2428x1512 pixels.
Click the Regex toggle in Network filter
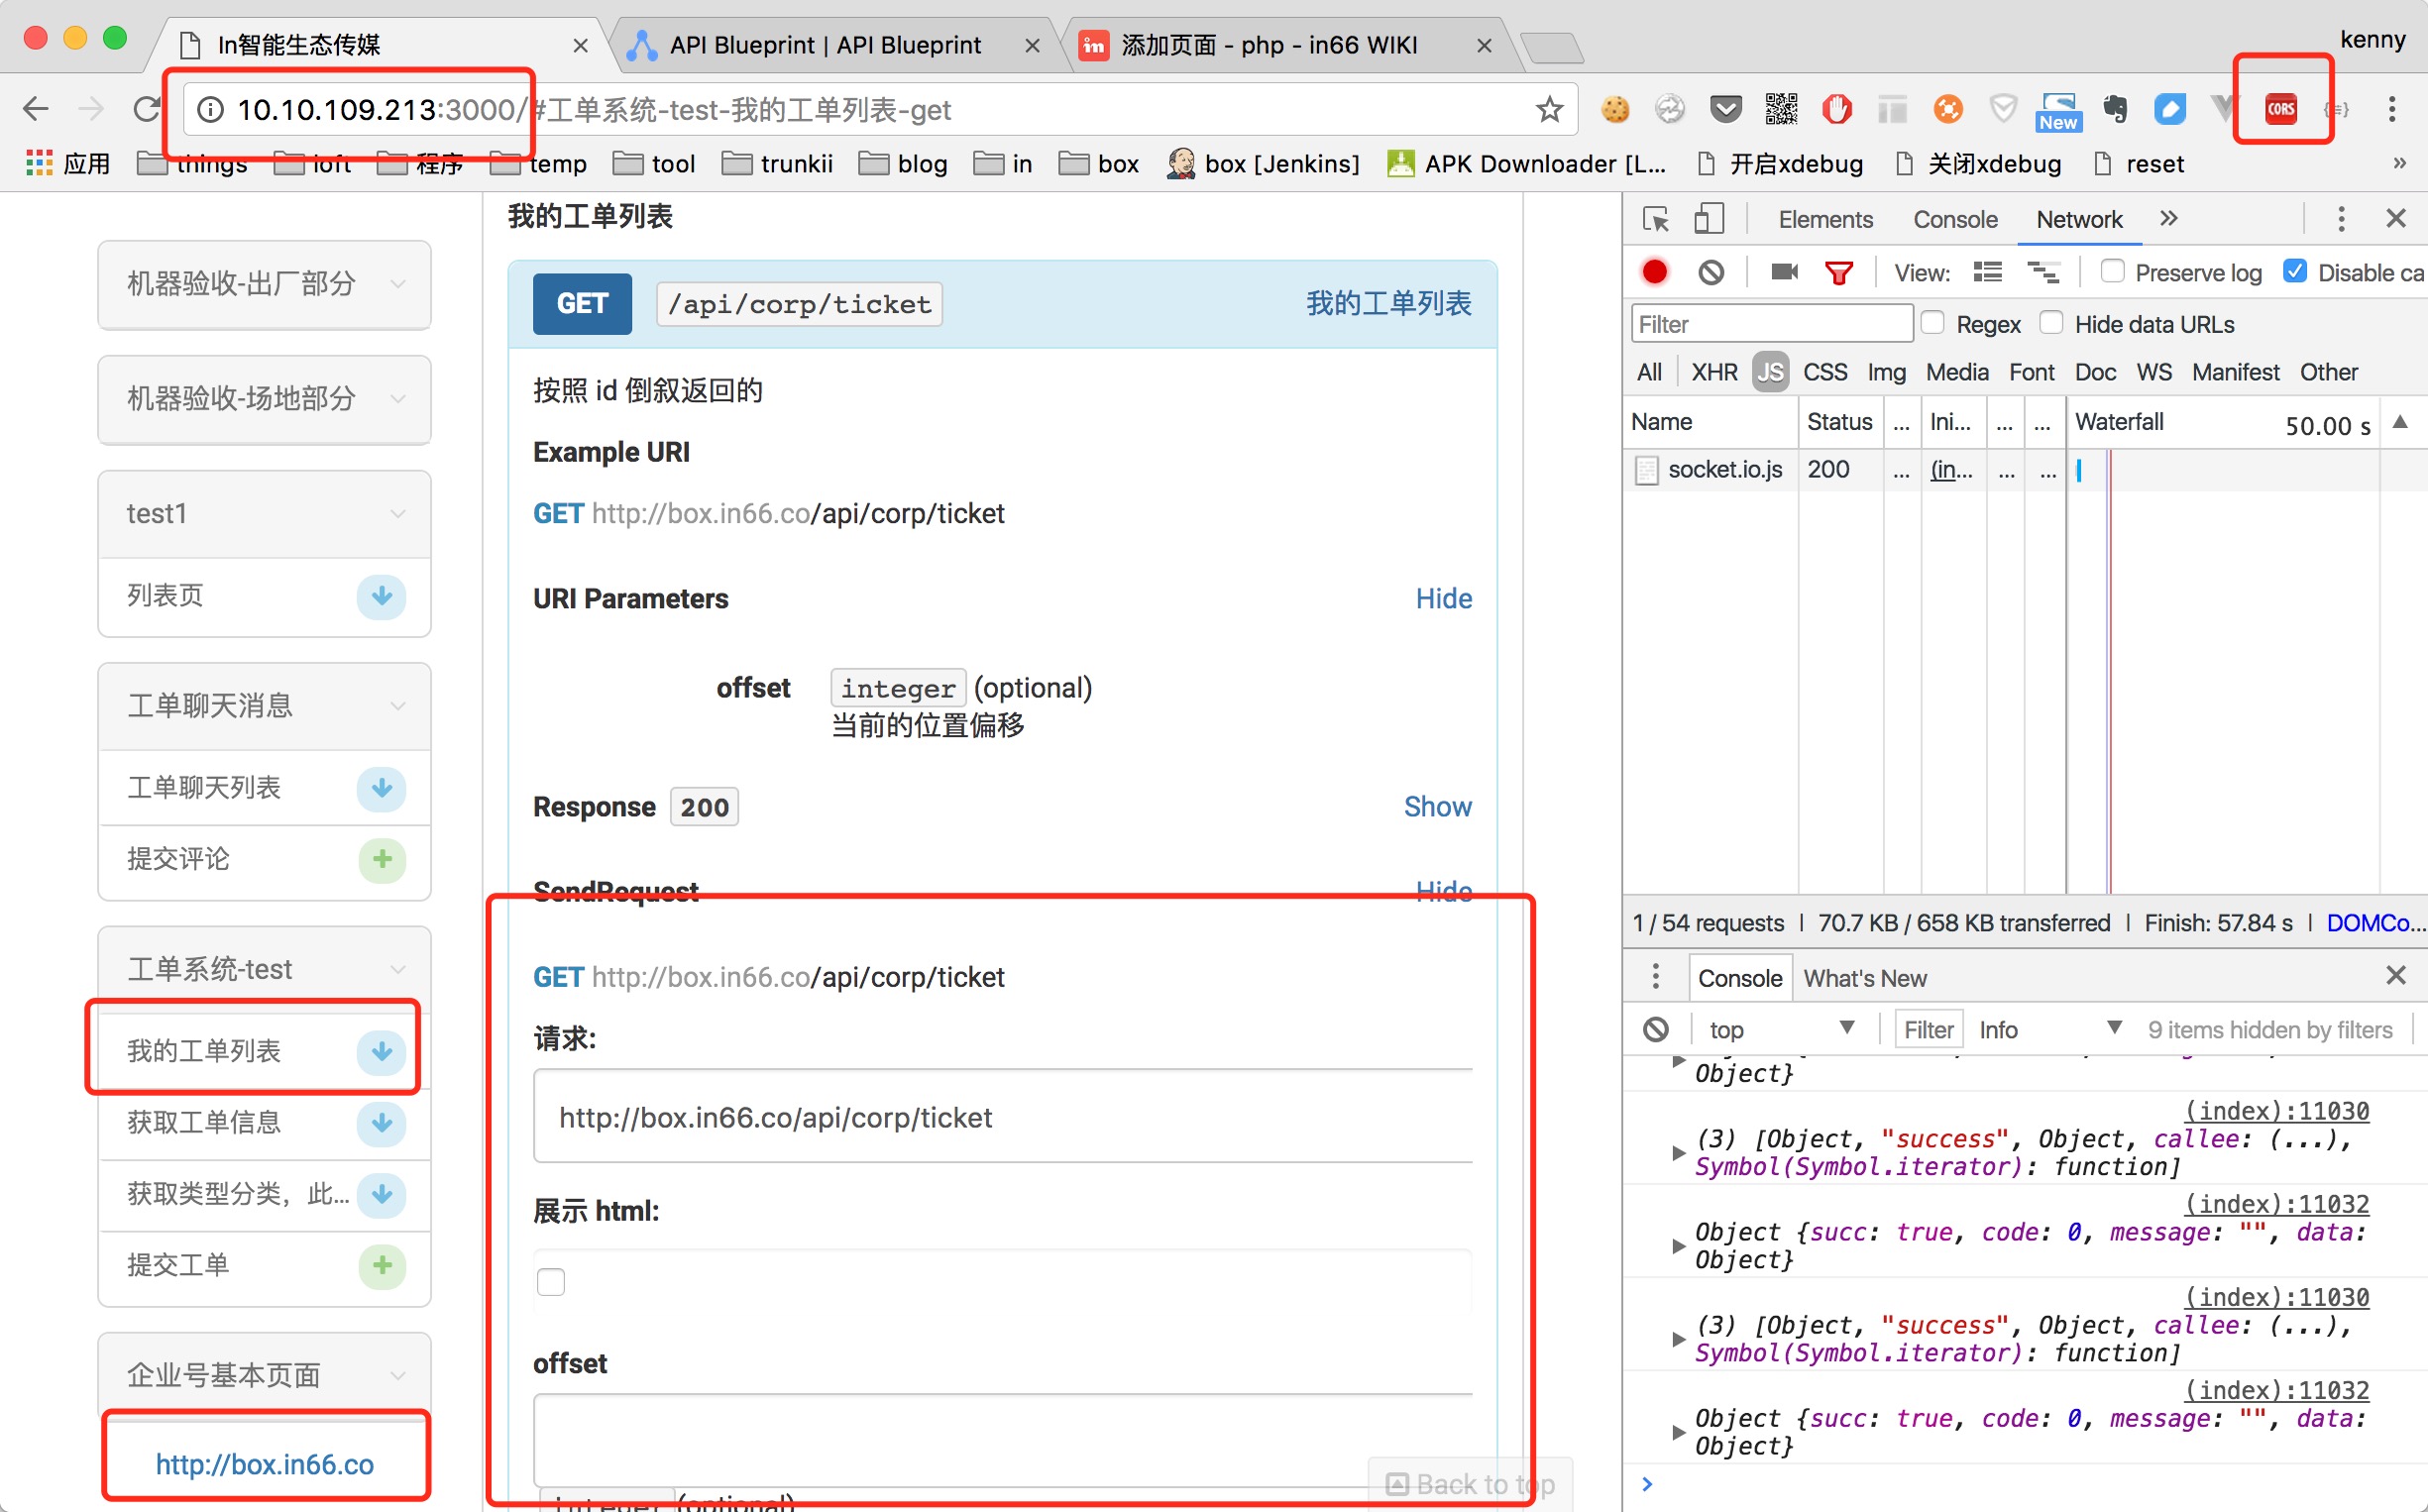click(1935, 324)
